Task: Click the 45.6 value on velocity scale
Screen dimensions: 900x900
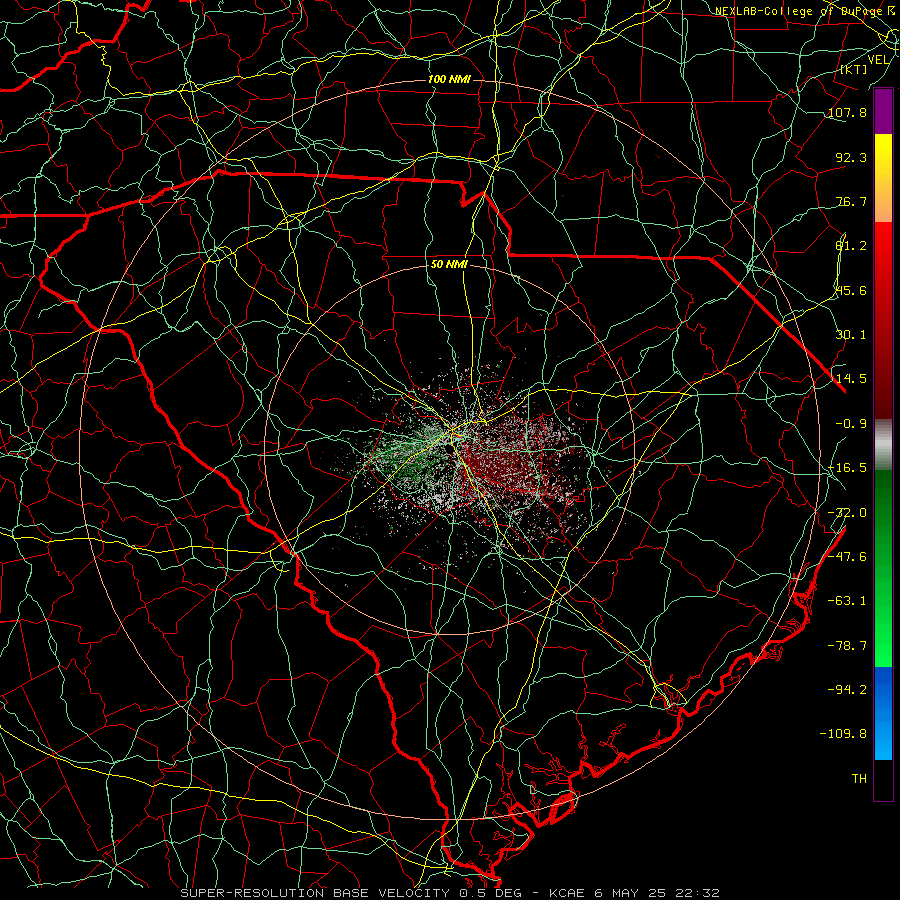Action: pyautogui.click(x=851, y=290)
